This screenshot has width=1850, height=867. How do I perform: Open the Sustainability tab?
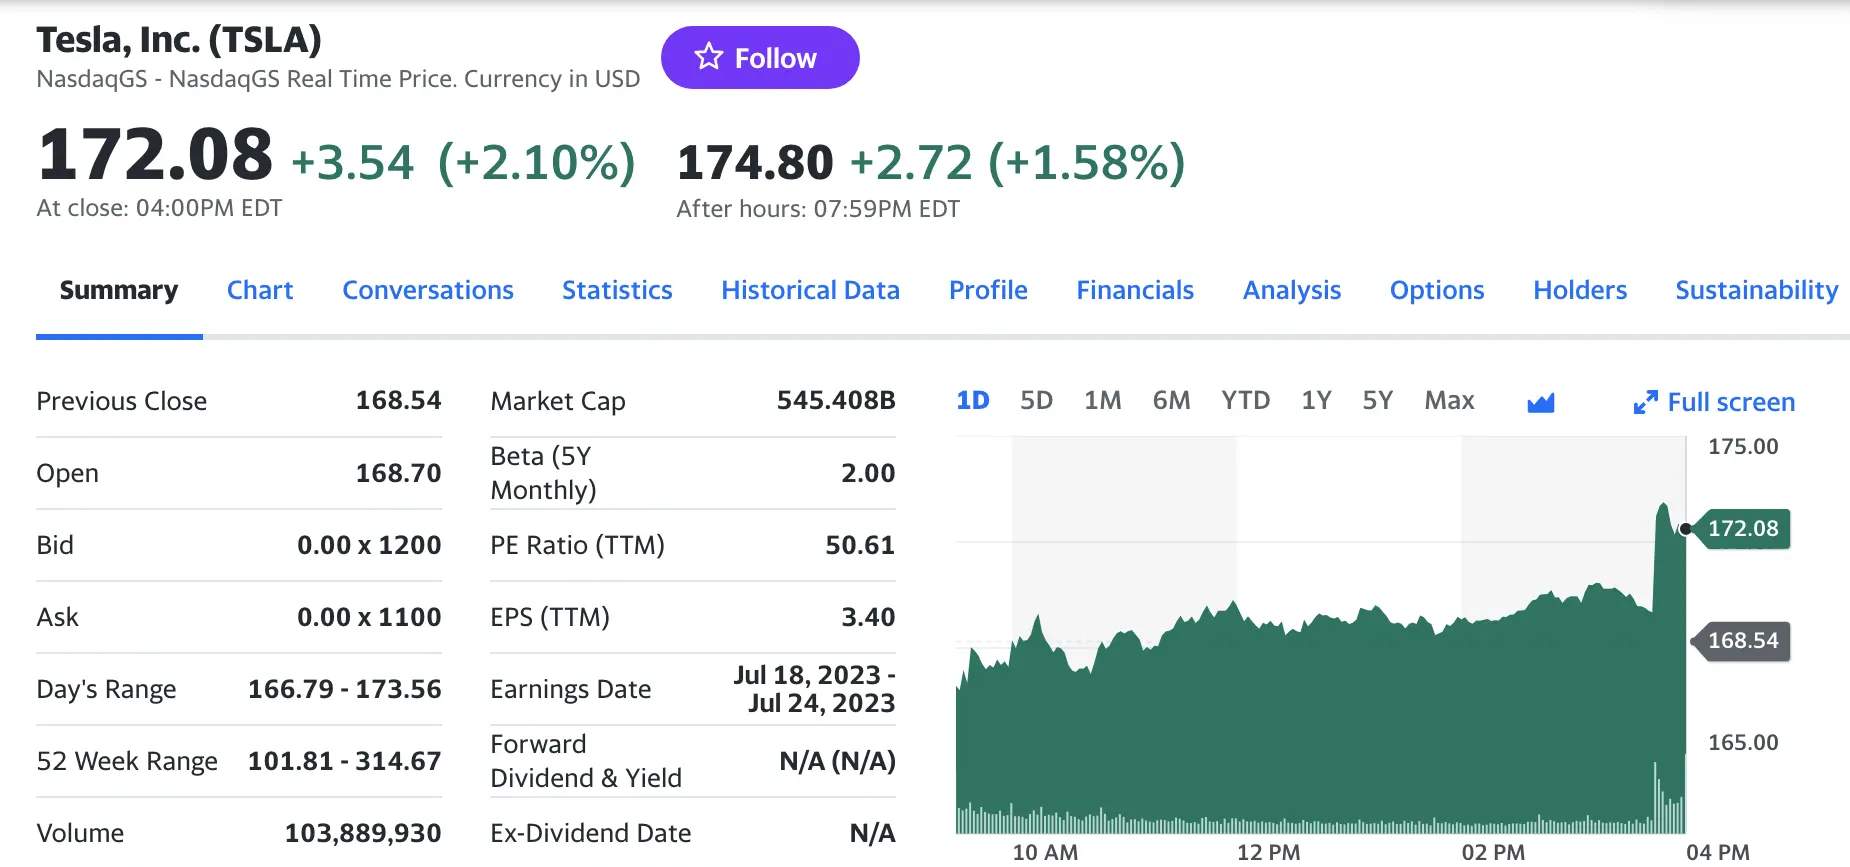(x=1757, y=290)
